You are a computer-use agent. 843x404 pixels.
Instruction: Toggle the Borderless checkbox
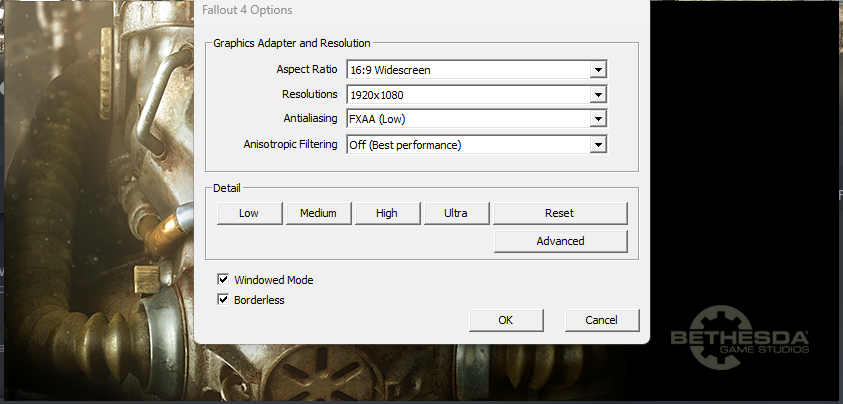click(x=223, y=299)
